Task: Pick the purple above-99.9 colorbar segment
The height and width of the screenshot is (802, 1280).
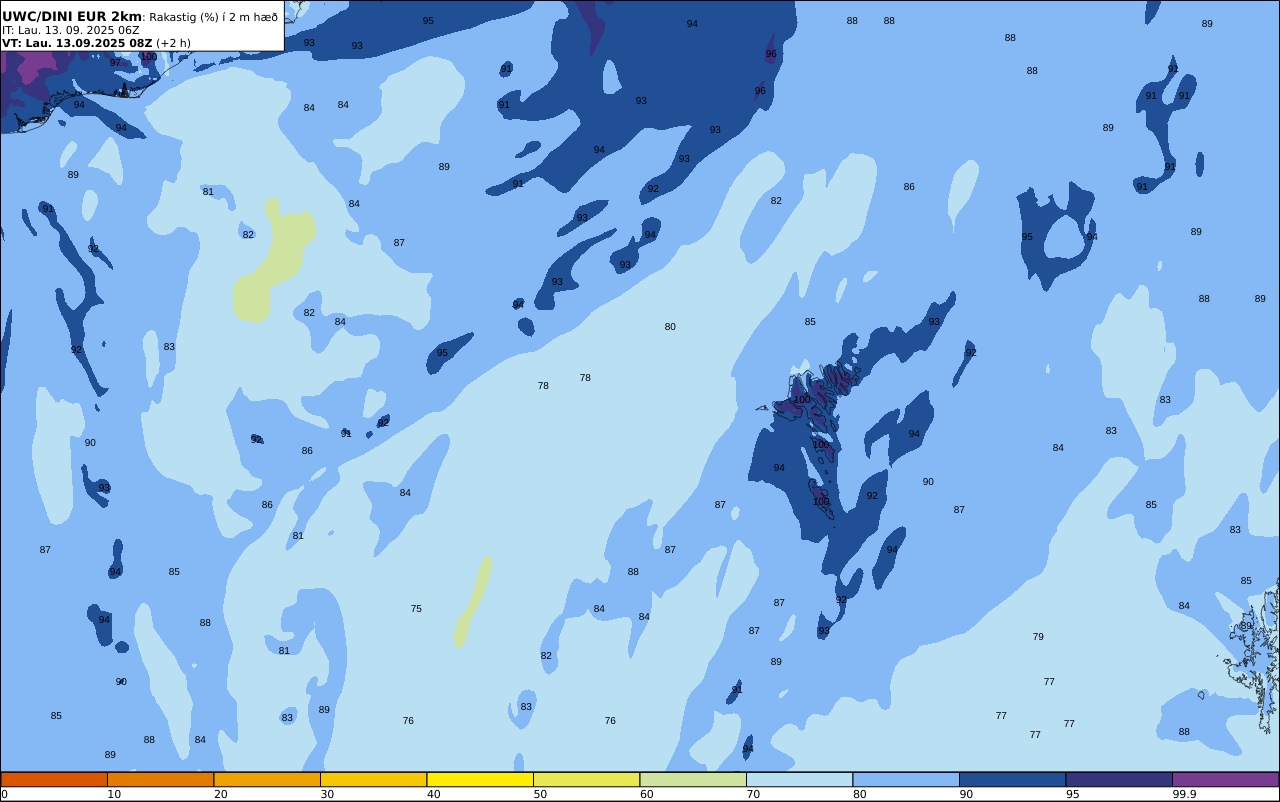Action: [1225, 779]
